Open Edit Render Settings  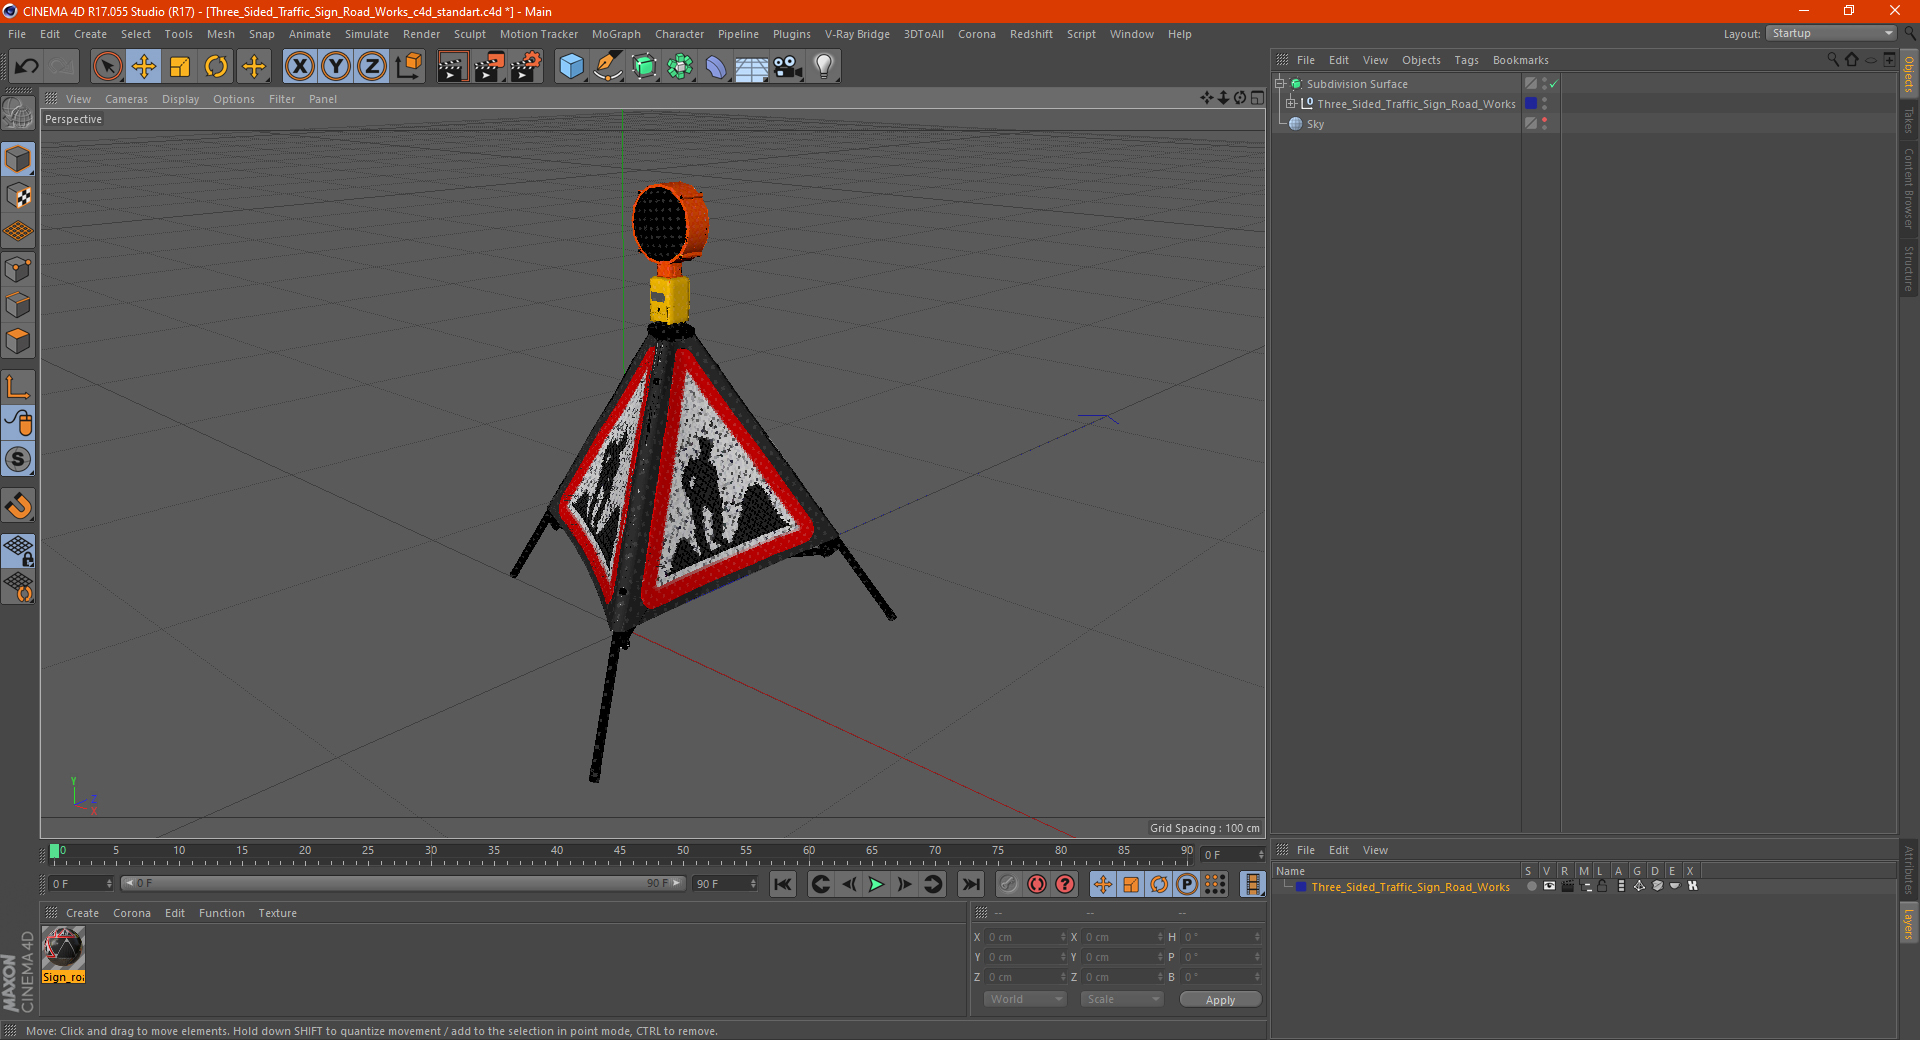tap(526, 67)
